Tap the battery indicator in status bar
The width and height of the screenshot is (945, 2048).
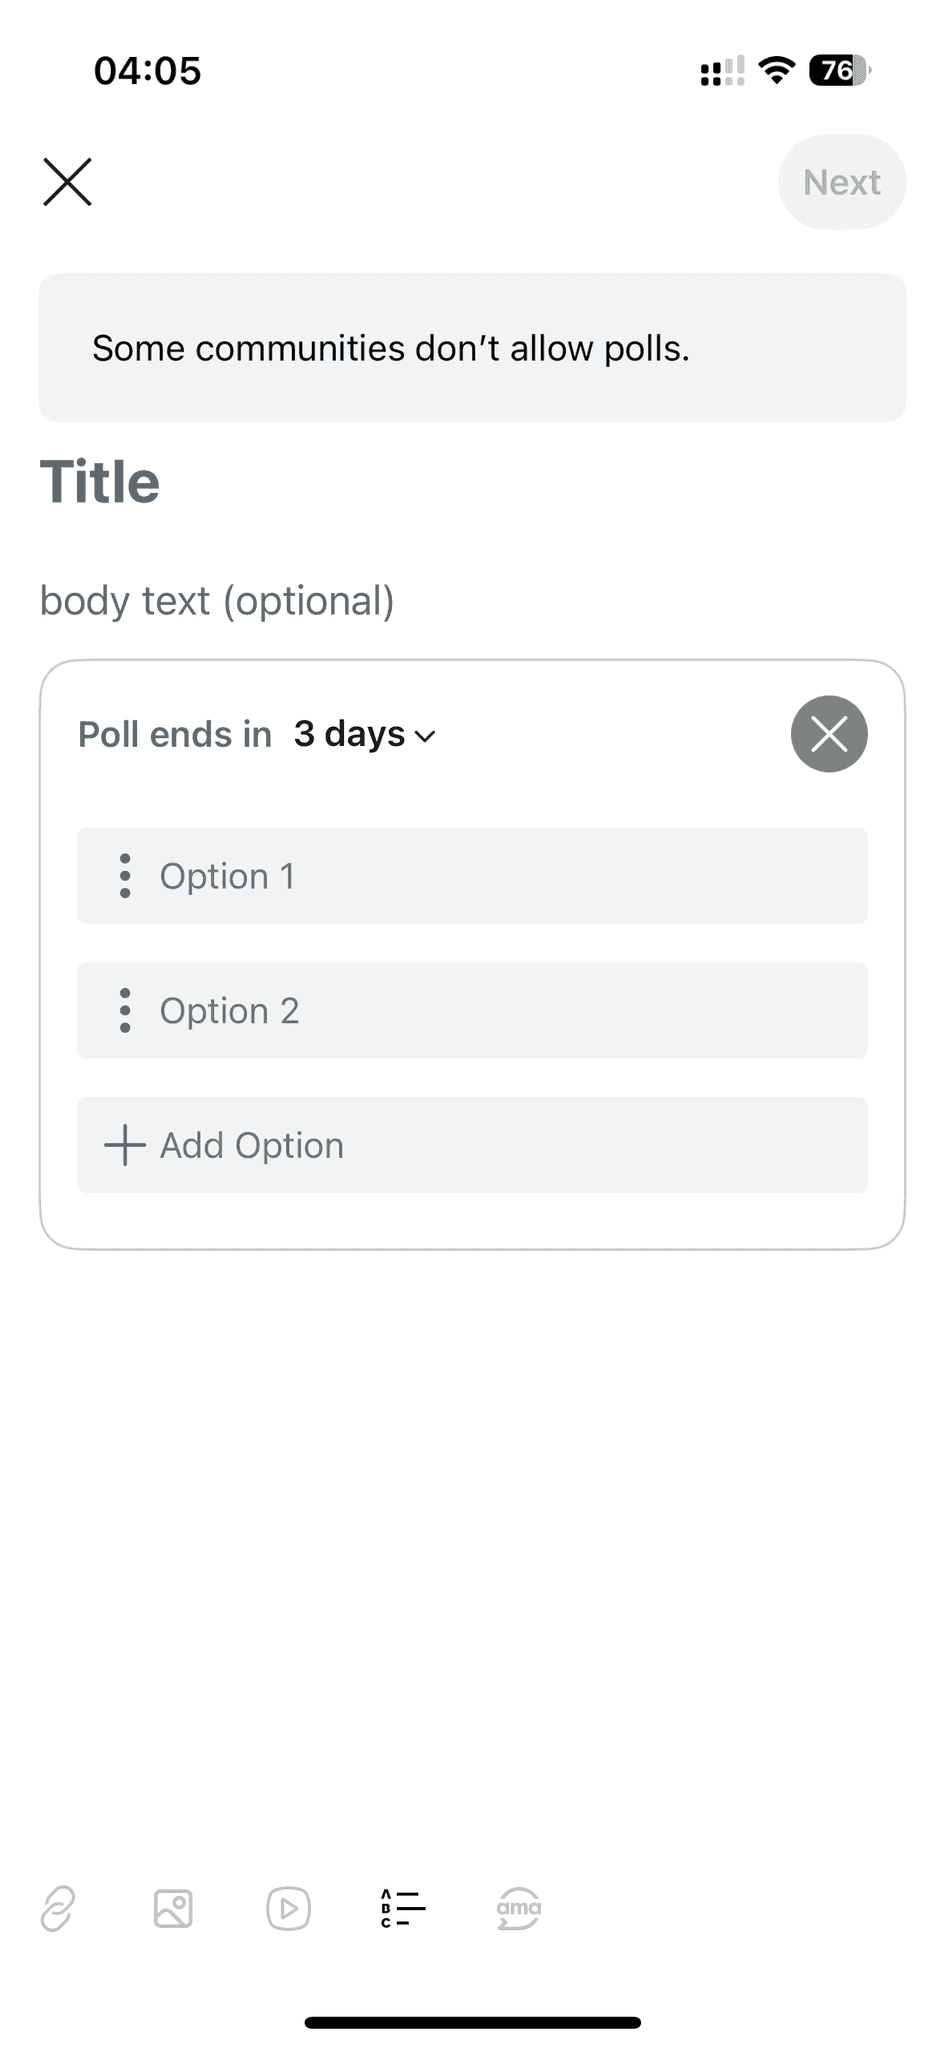point(839,71)
